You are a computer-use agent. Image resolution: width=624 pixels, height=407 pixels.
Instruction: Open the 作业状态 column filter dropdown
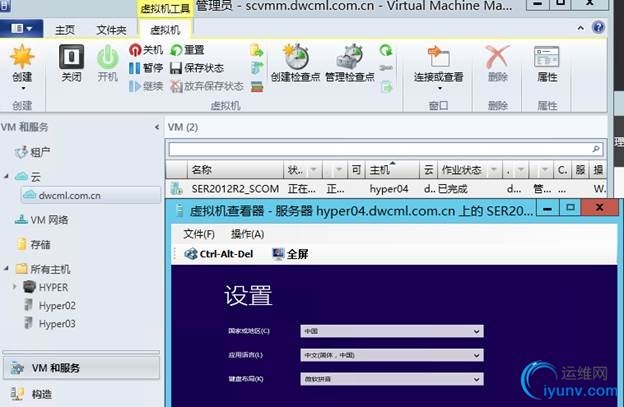[x=493, y=170]
